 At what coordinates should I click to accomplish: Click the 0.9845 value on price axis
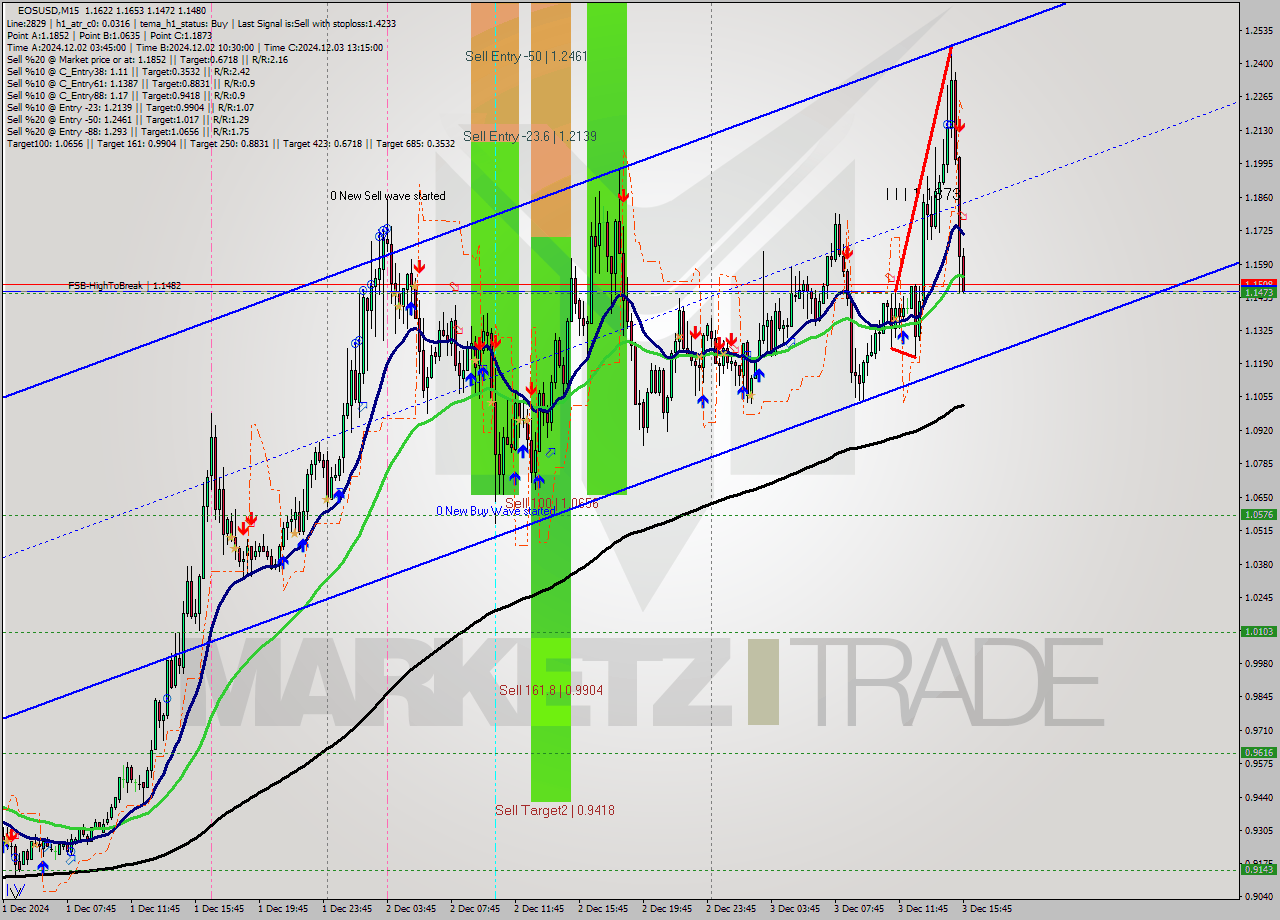[x=1258, y=697]
